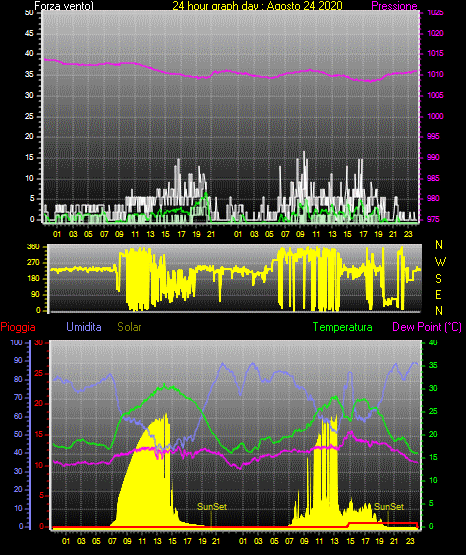This screenshot has height=555, width=466.
Task: Click the red 25 rain axis value
Action: pos(39,373)
